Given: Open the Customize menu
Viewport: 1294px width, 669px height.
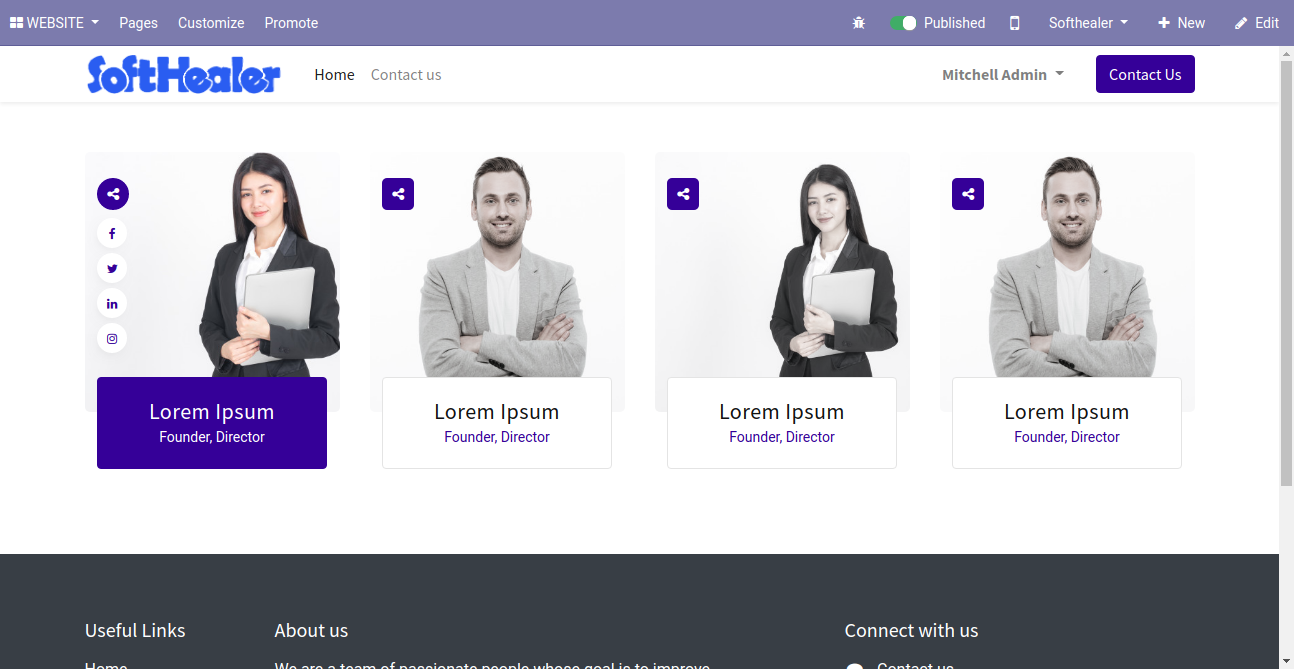Looking at the screenshot, I should [211, 23].
